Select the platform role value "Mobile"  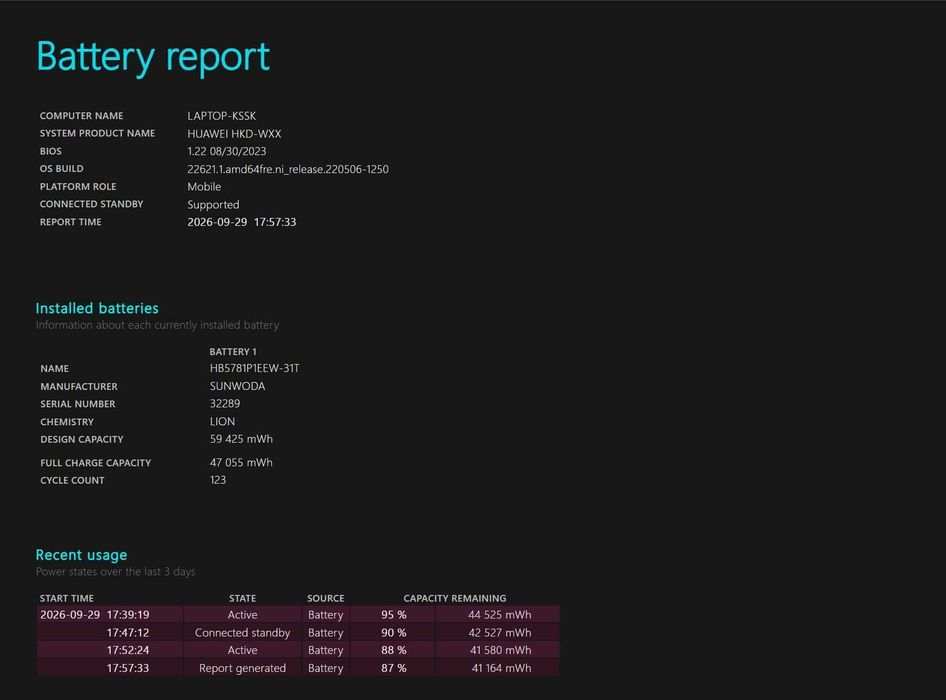click(x=204, y=187)
